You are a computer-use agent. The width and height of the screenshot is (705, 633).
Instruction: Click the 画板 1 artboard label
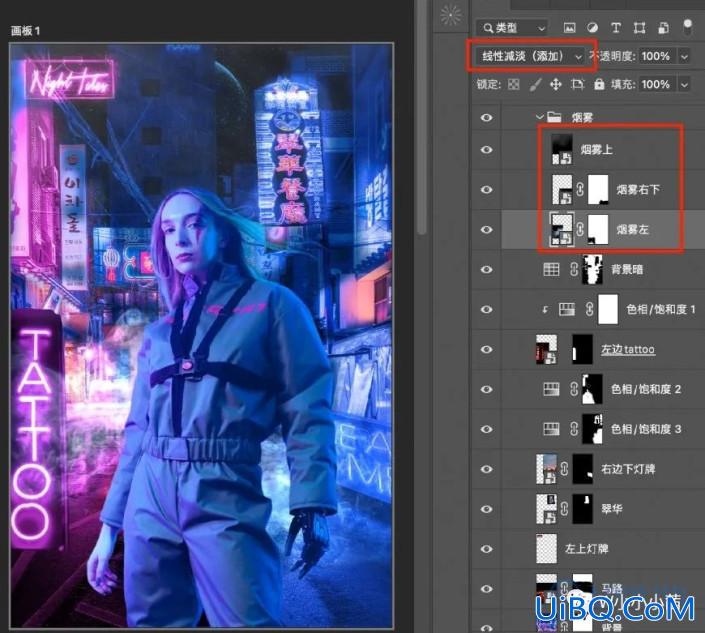pyautogui.click(x=25, y=31)
